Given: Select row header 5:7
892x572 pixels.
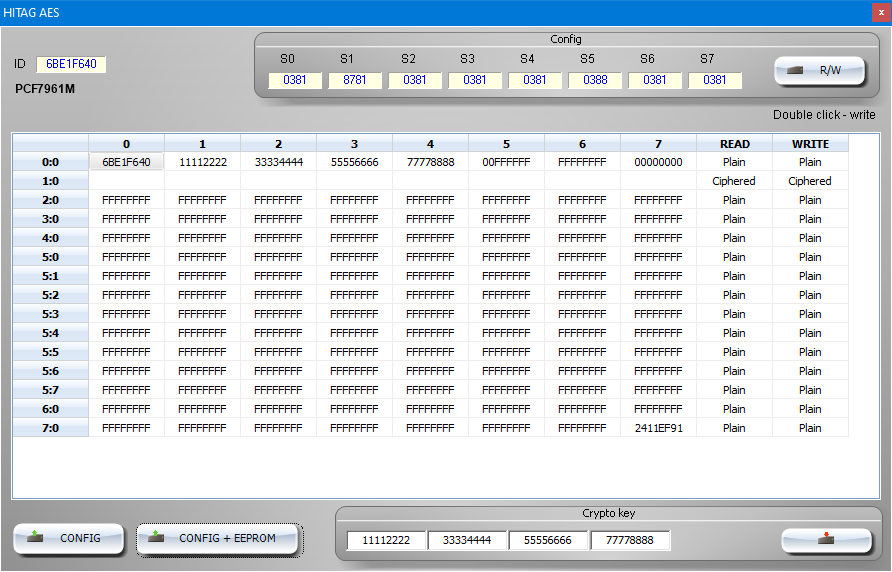Looking at the screenshot, I should (51, 390).
